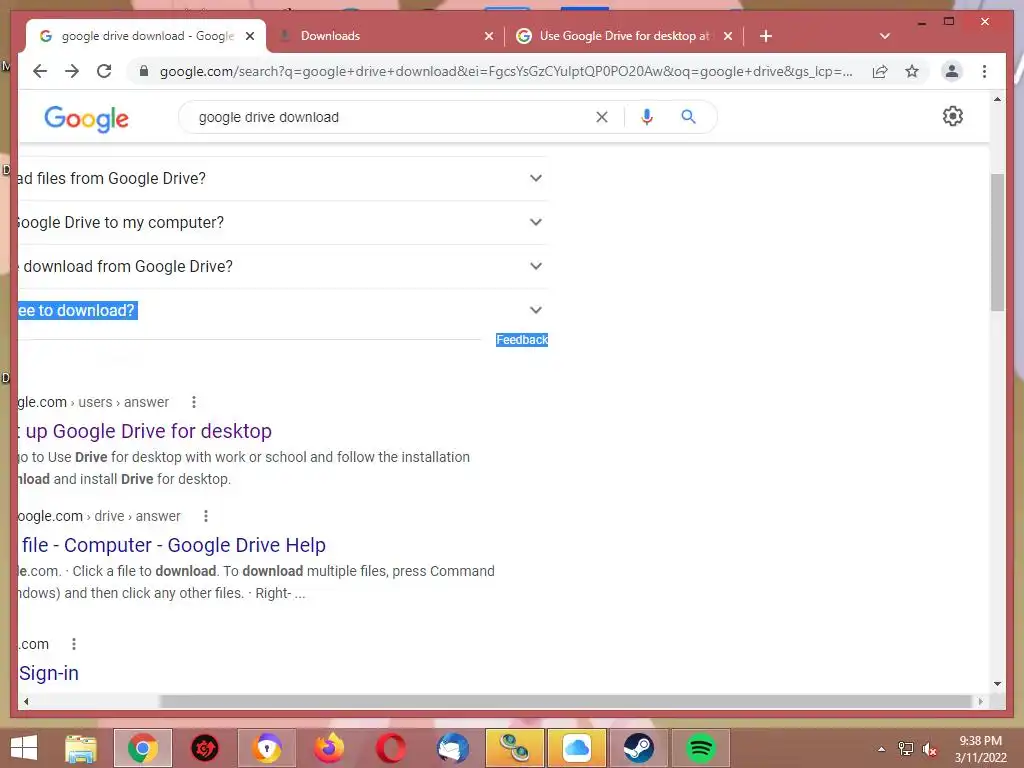Close the Use Google Drive for desktop tab
1024x768 pixels.
[728, 36]
